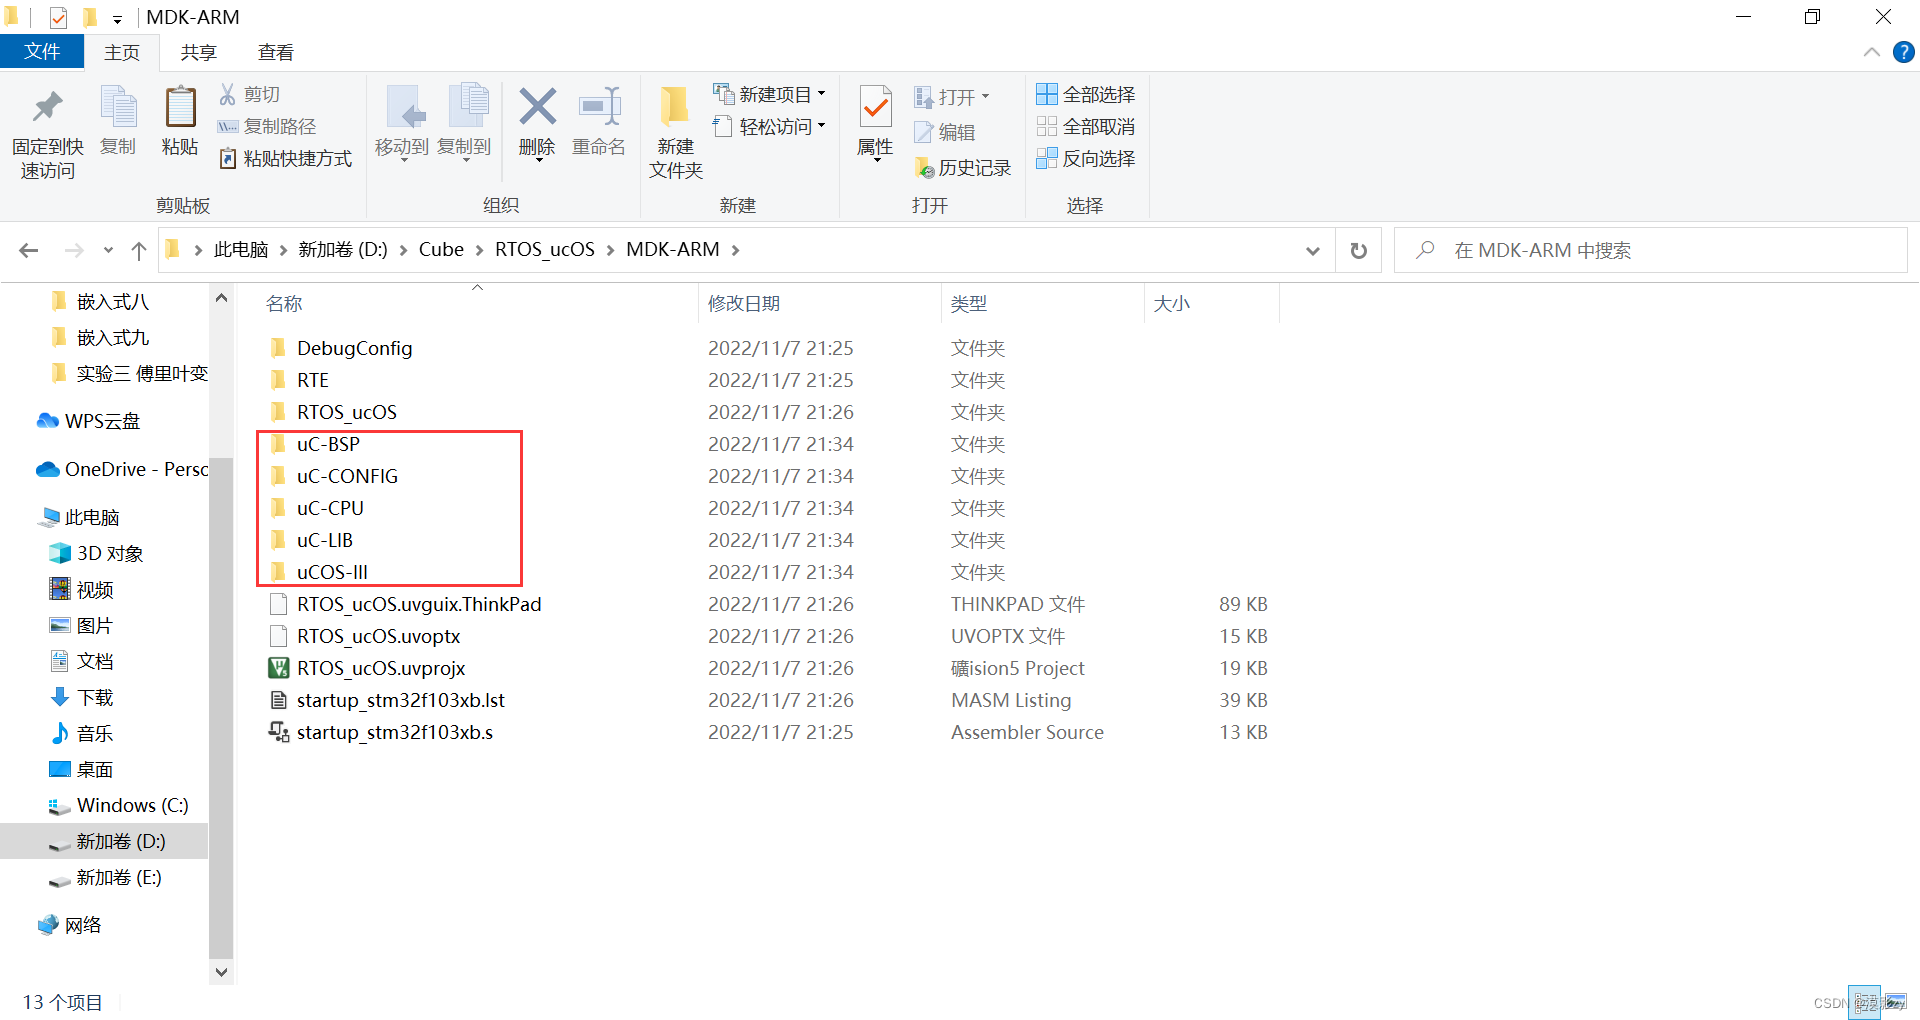Refresh the current folder view
The height and width of the screenshot is (1020, 1920).
point(1358,250)
